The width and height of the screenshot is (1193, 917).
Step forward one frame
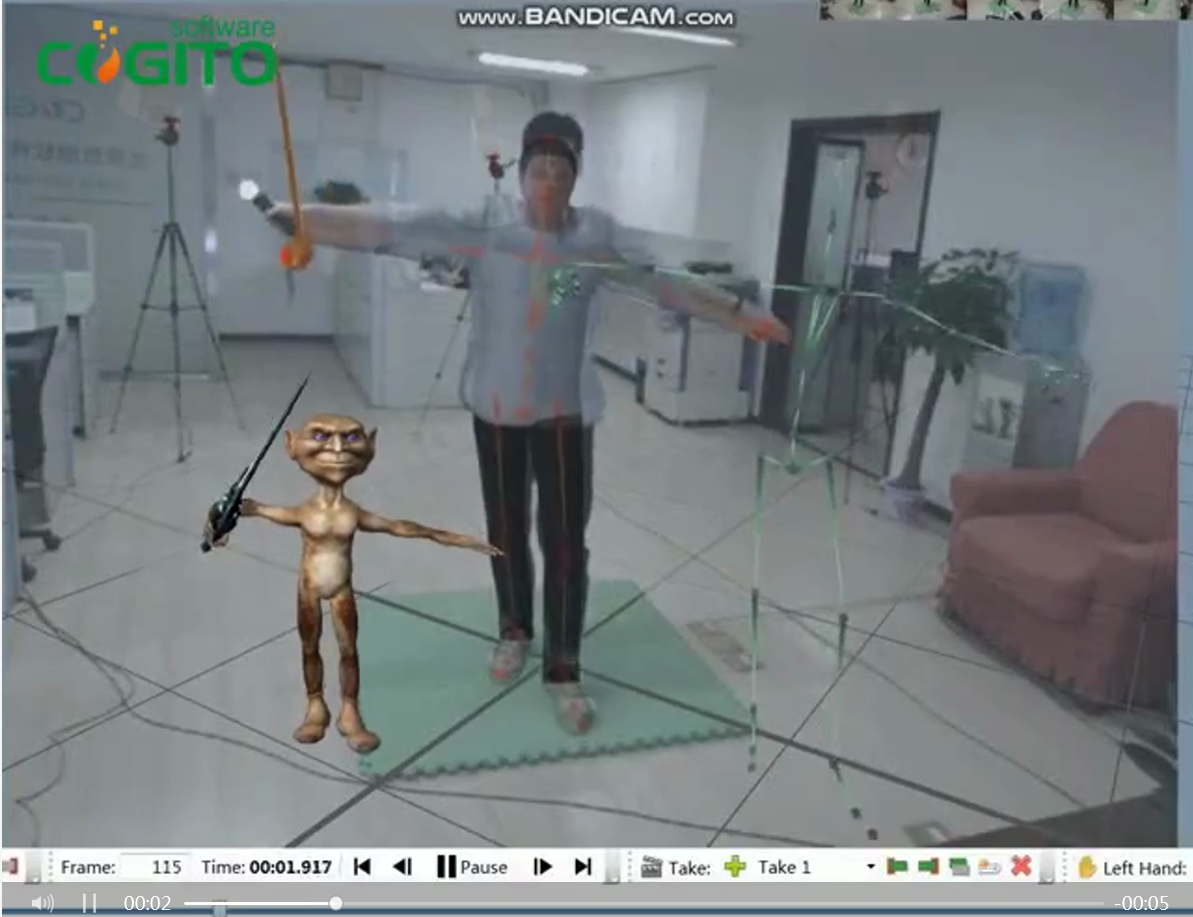point(542,867)
